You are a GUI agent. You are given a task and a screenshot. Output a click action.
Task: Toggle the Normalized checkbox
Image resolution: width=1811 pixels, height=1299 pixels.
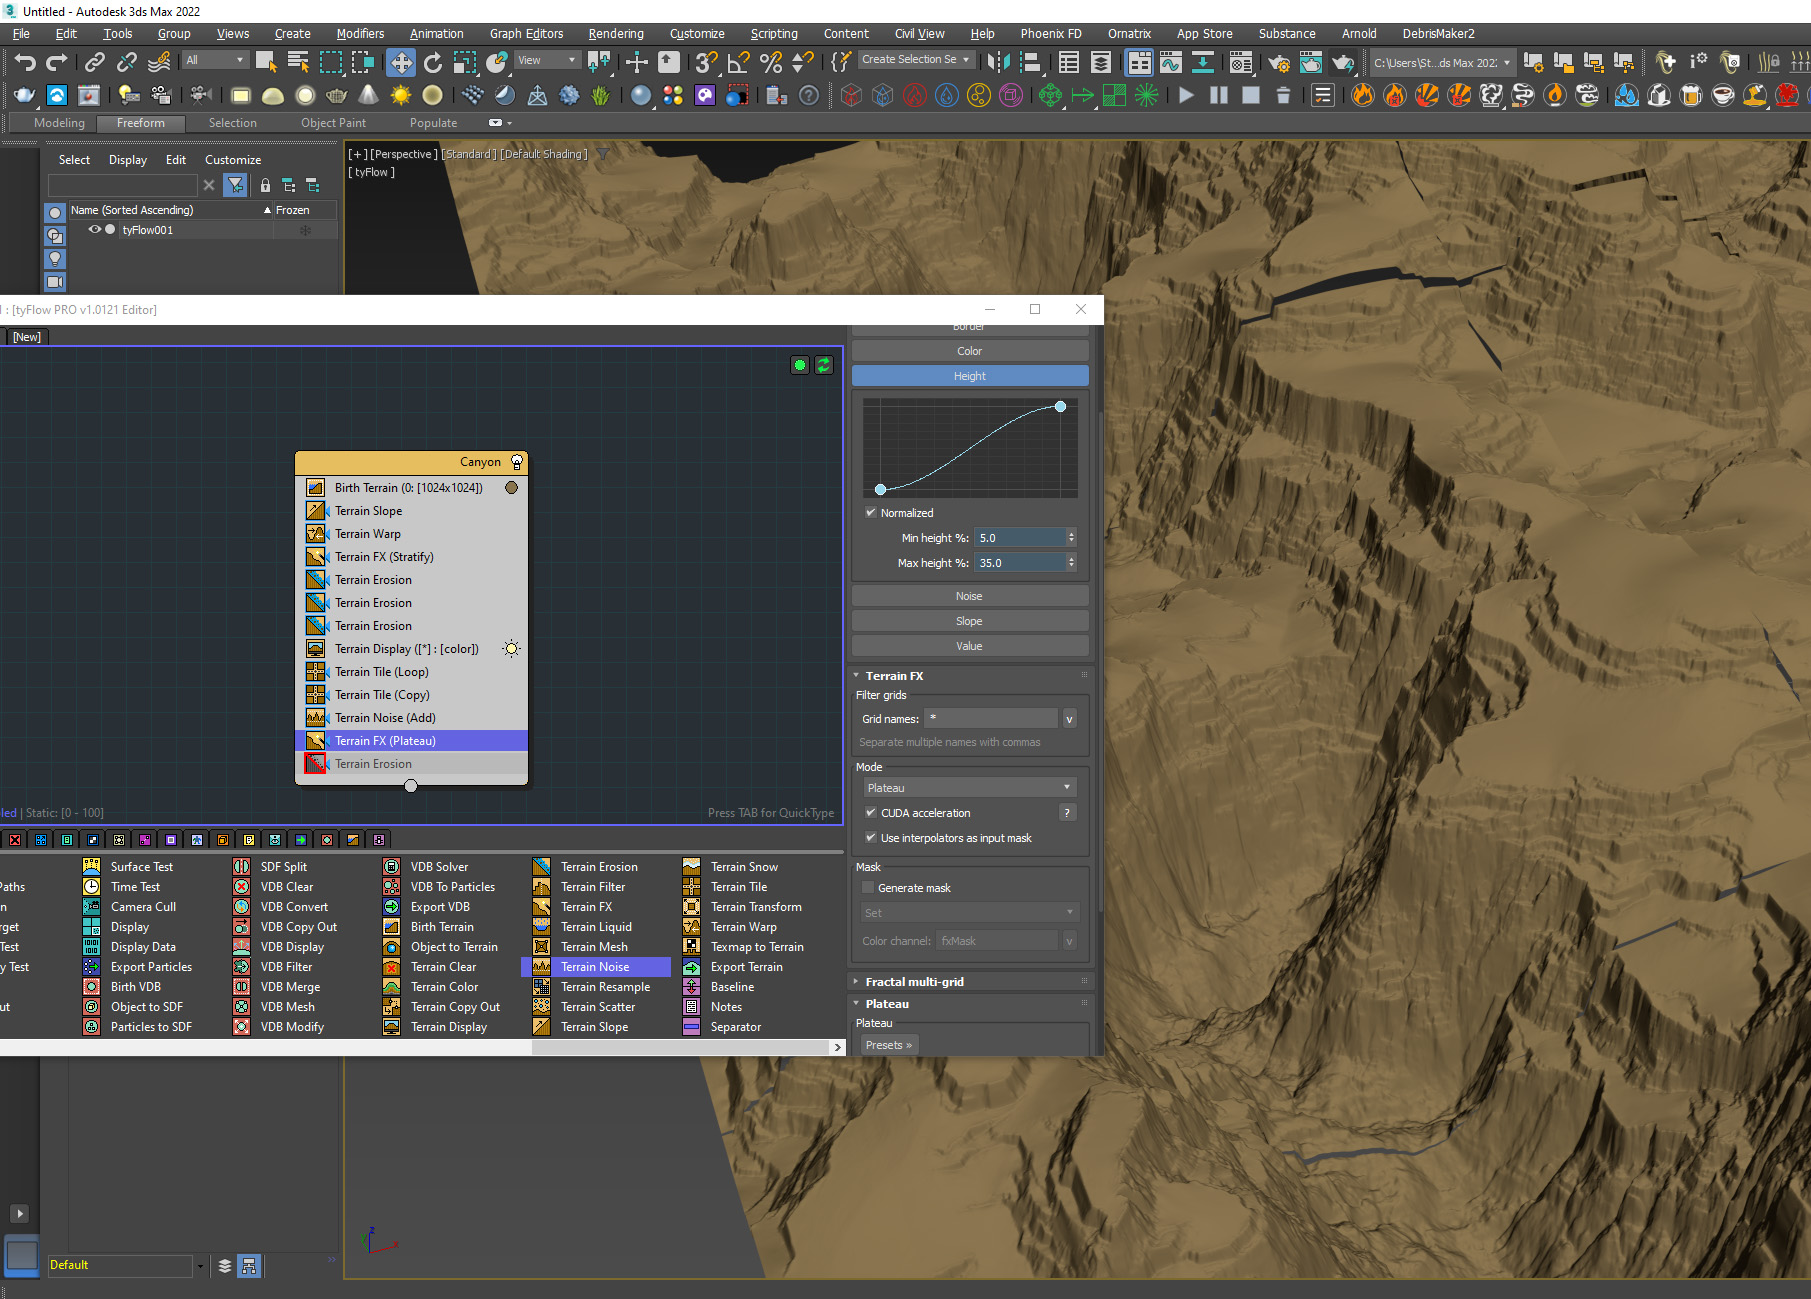pyautogui.click(x=871, y=513)
